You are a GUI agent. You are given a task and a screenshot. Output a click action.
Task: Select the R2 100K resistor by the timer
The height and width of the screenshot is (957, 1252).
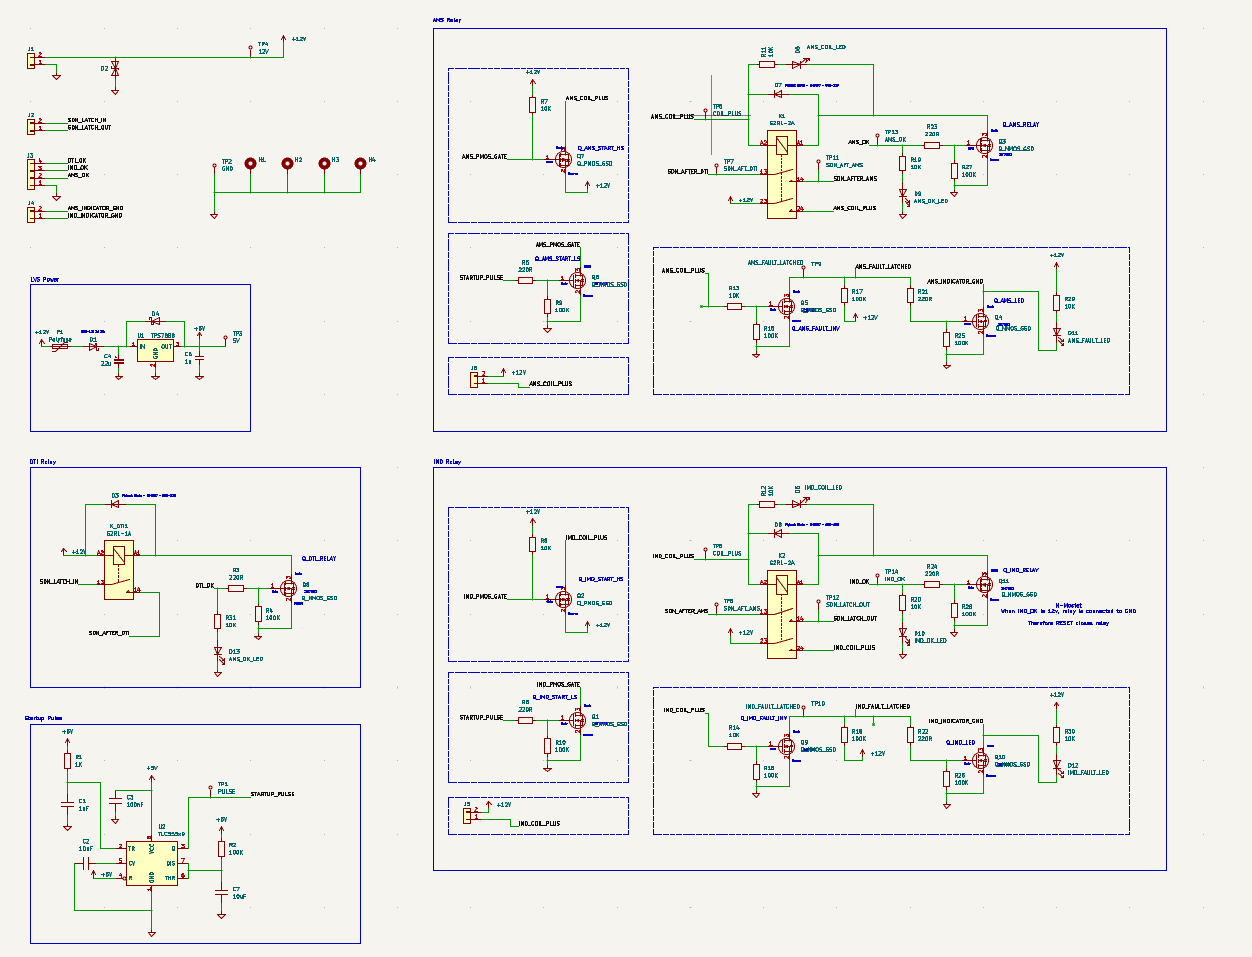221,849
